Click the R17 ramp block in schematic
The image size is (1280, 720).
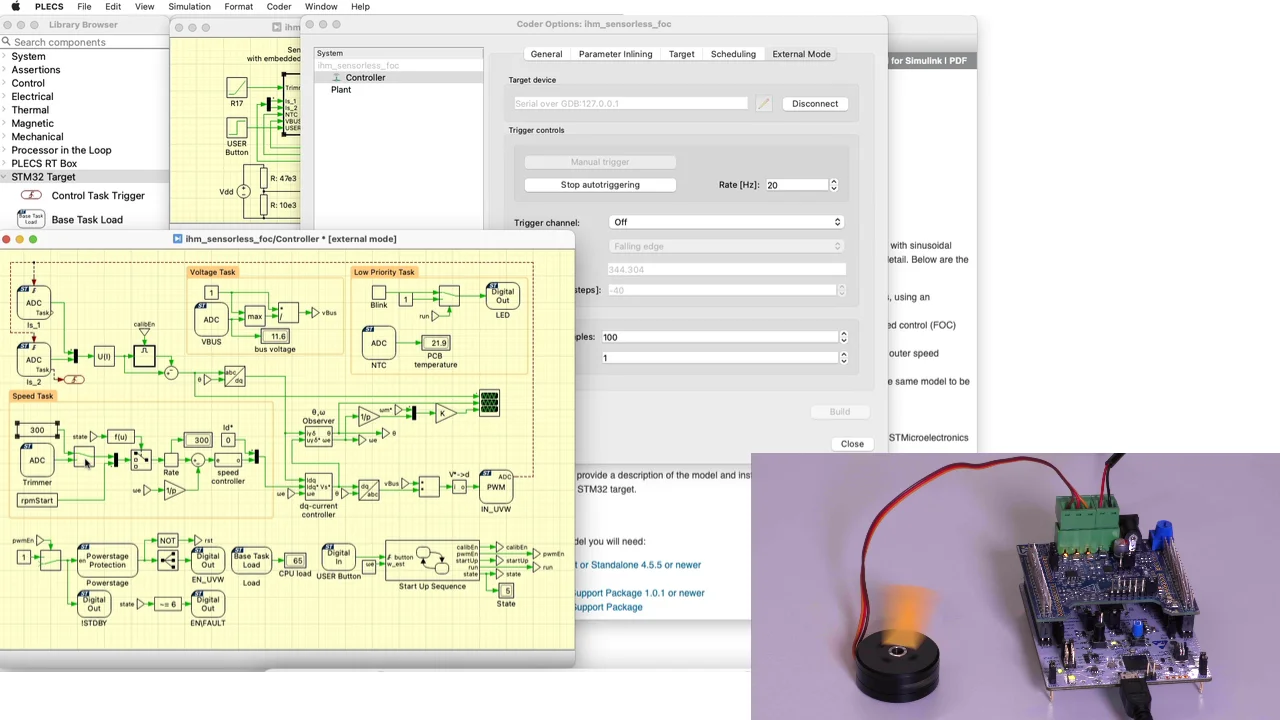coord(236,88)
